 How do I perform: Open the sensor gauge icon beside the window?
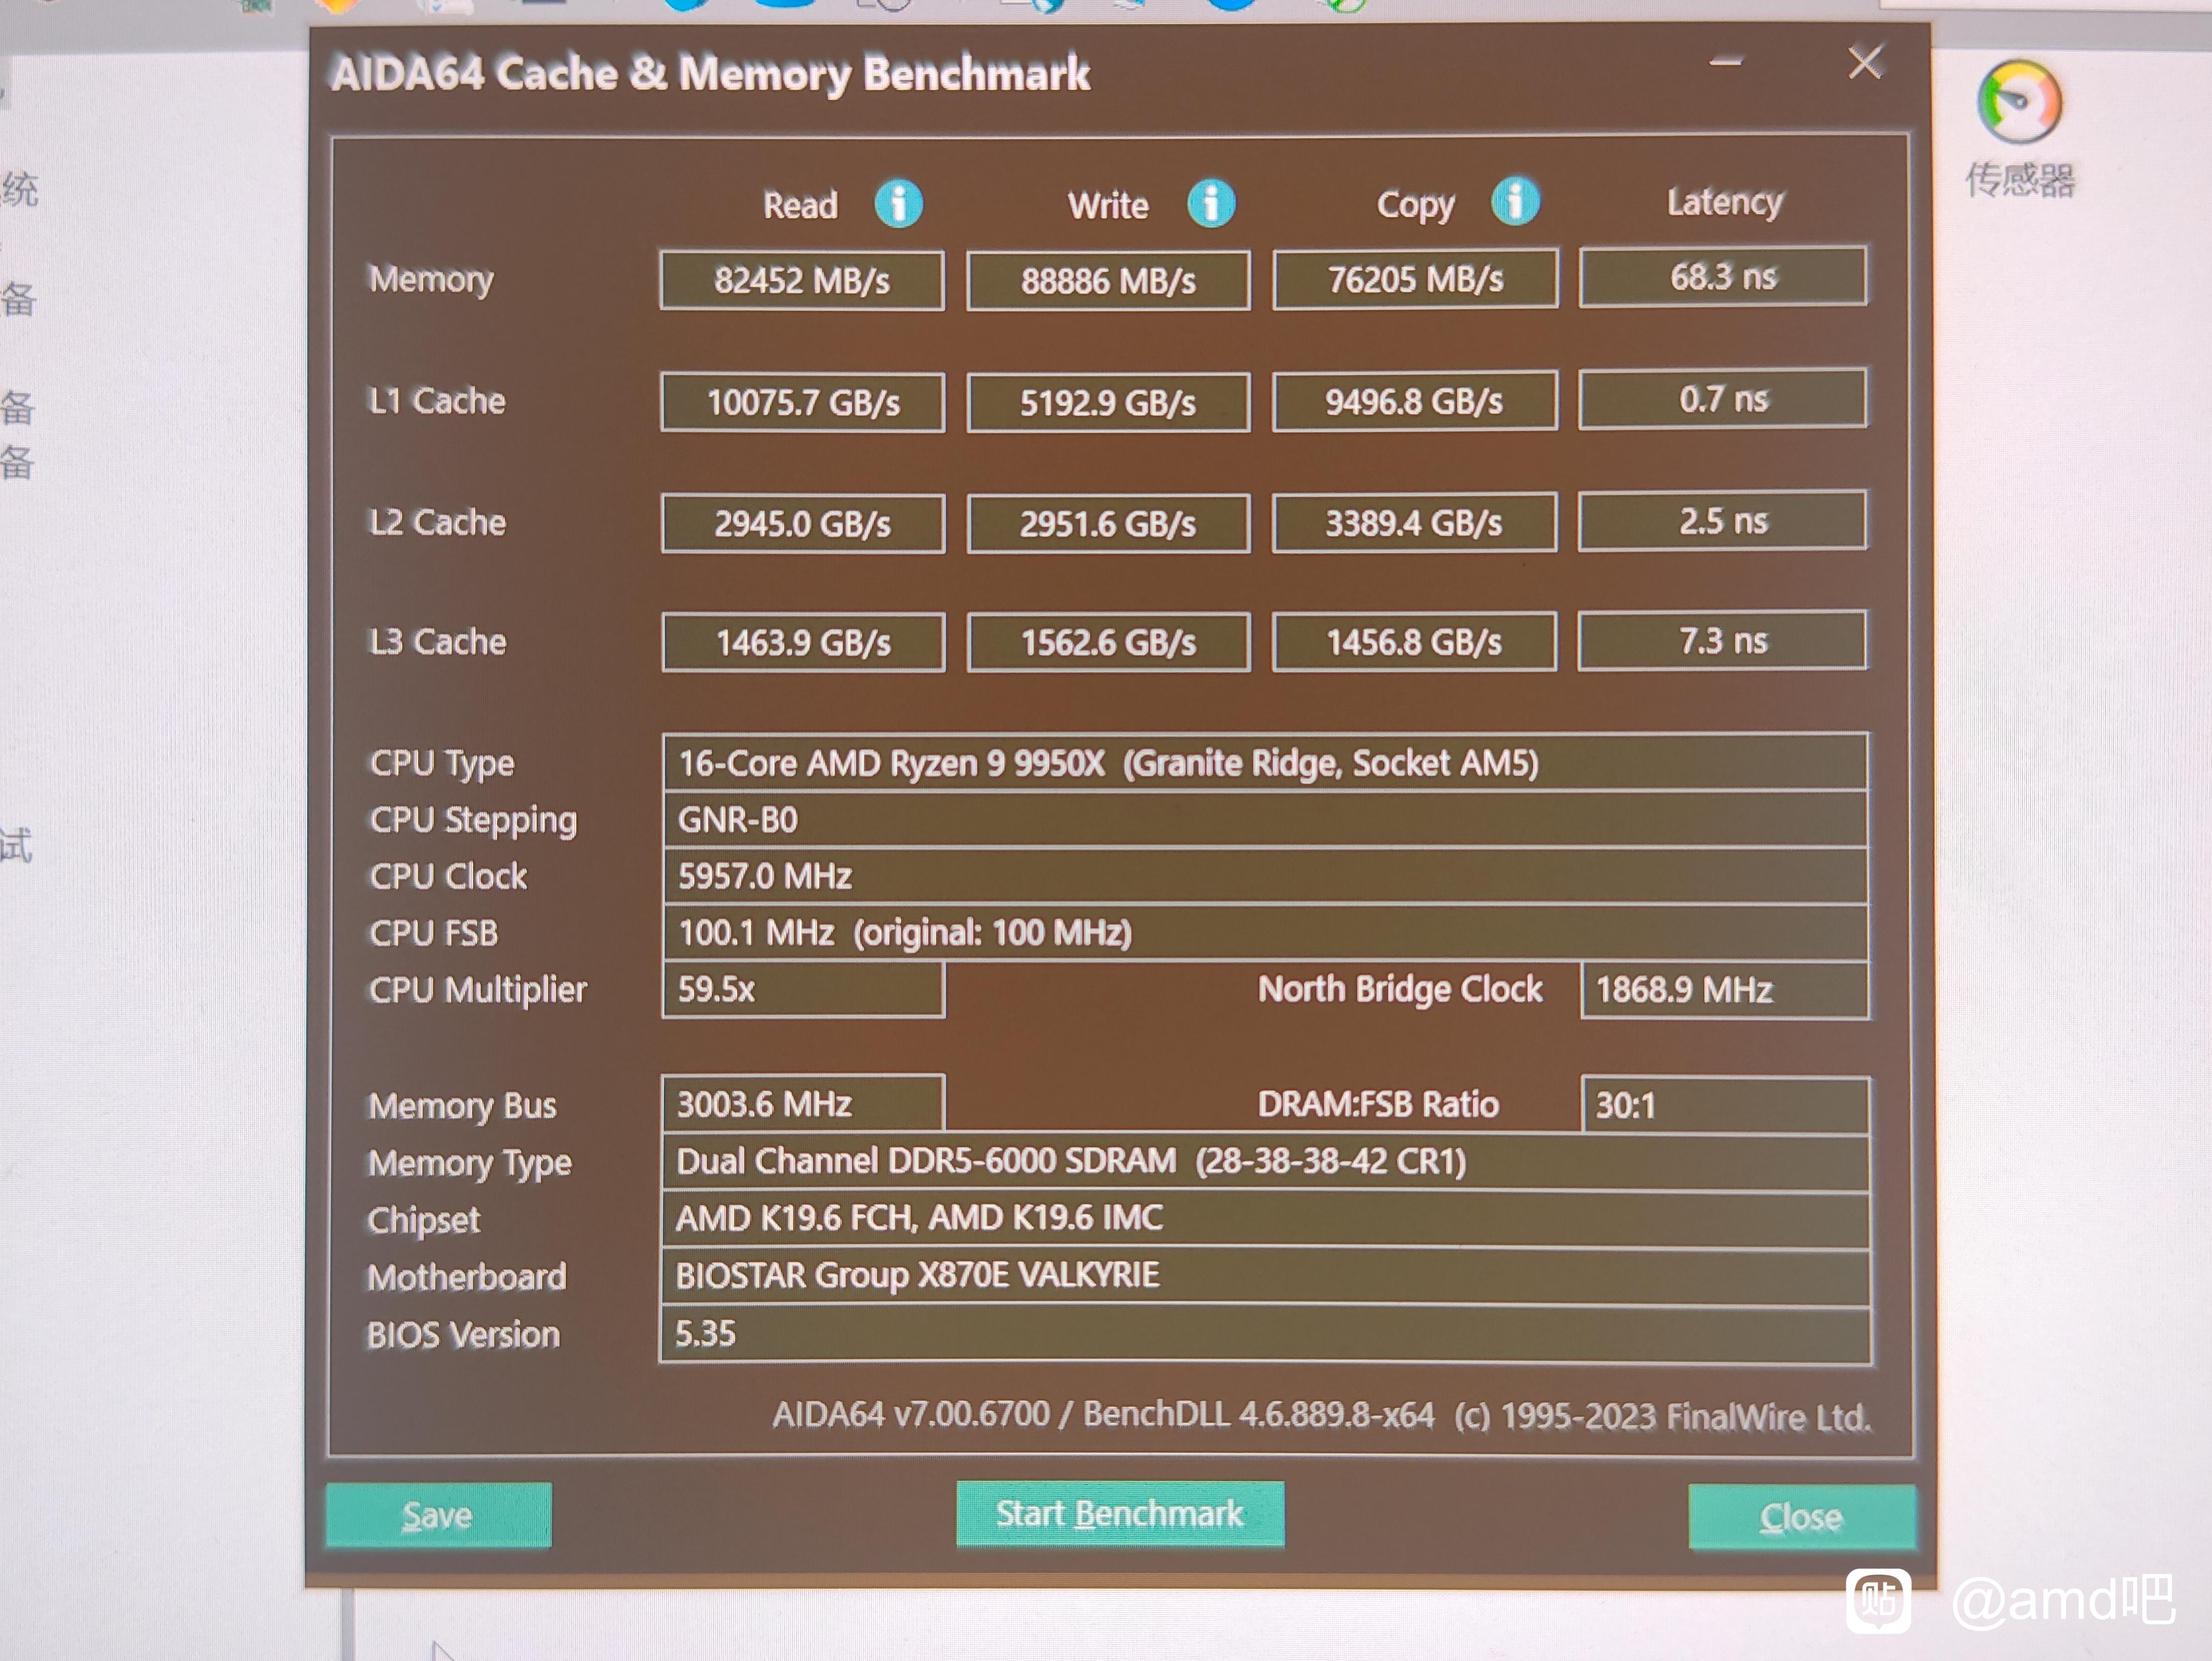tap(2019, 102)
